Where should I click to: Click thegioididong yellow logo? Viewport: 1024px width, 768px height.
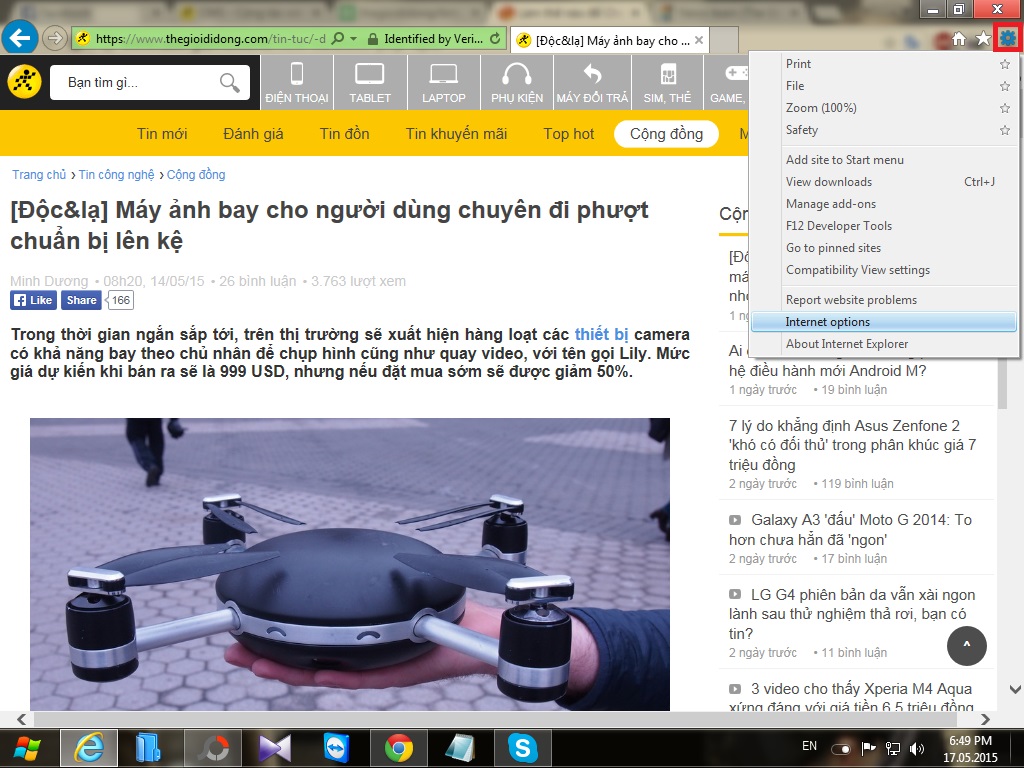24,82
